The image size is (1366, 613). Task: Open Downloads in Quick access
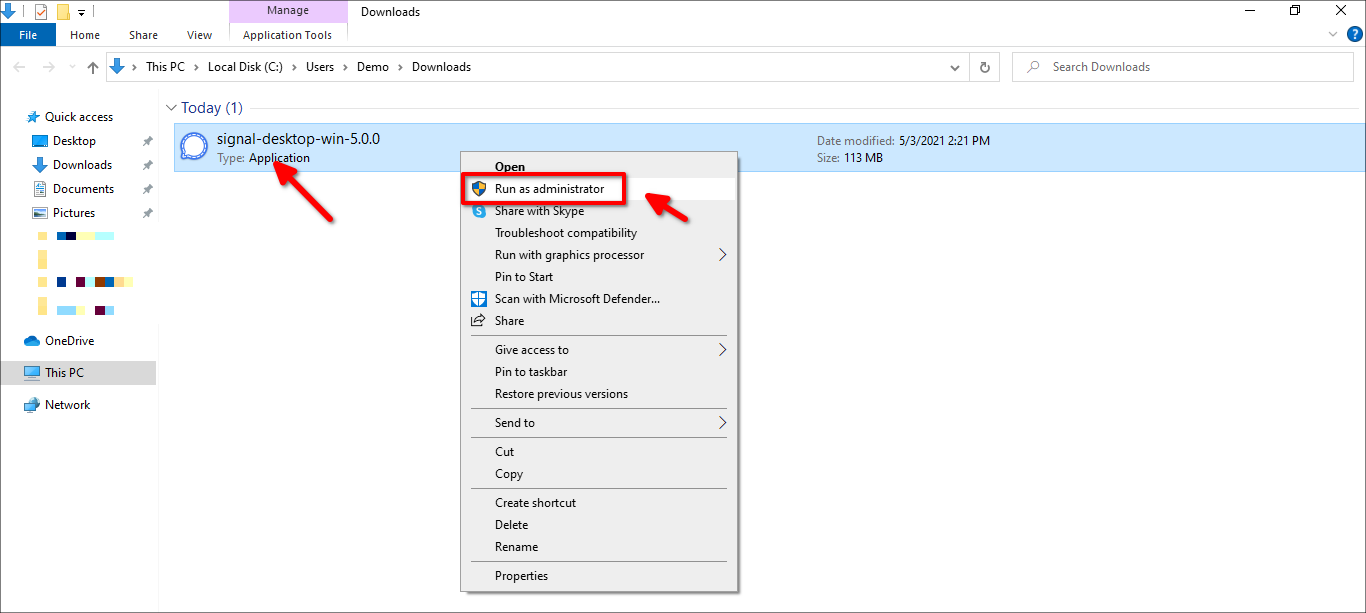pos(82,165)
